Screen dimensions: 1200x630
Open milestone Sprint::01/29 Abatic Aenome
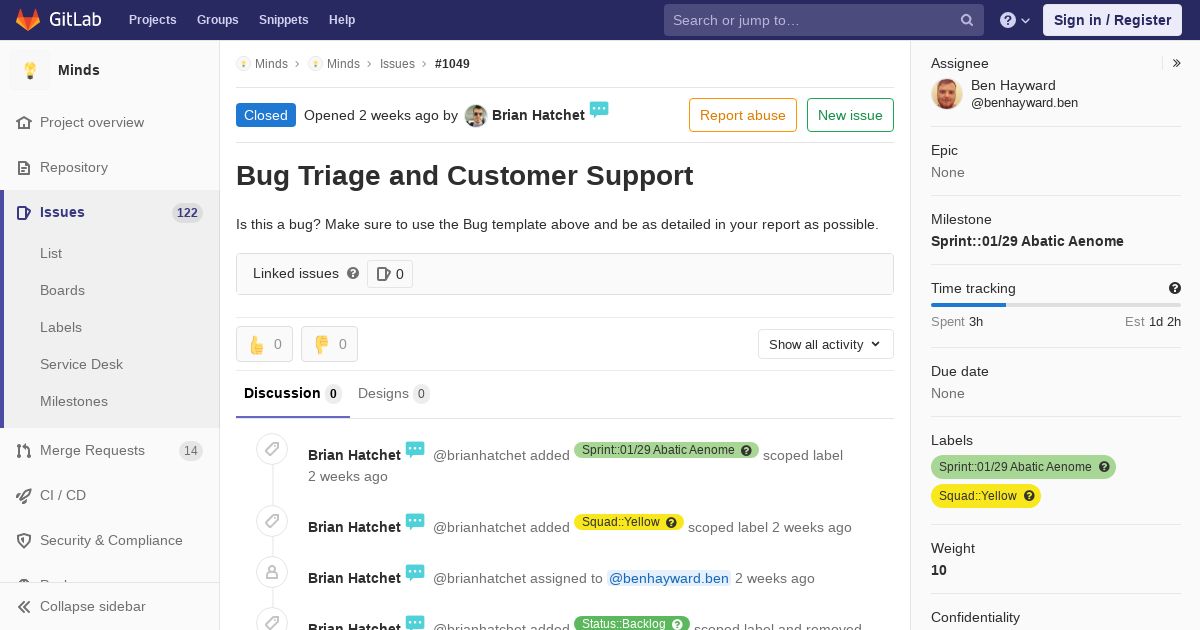[1027, 241]
